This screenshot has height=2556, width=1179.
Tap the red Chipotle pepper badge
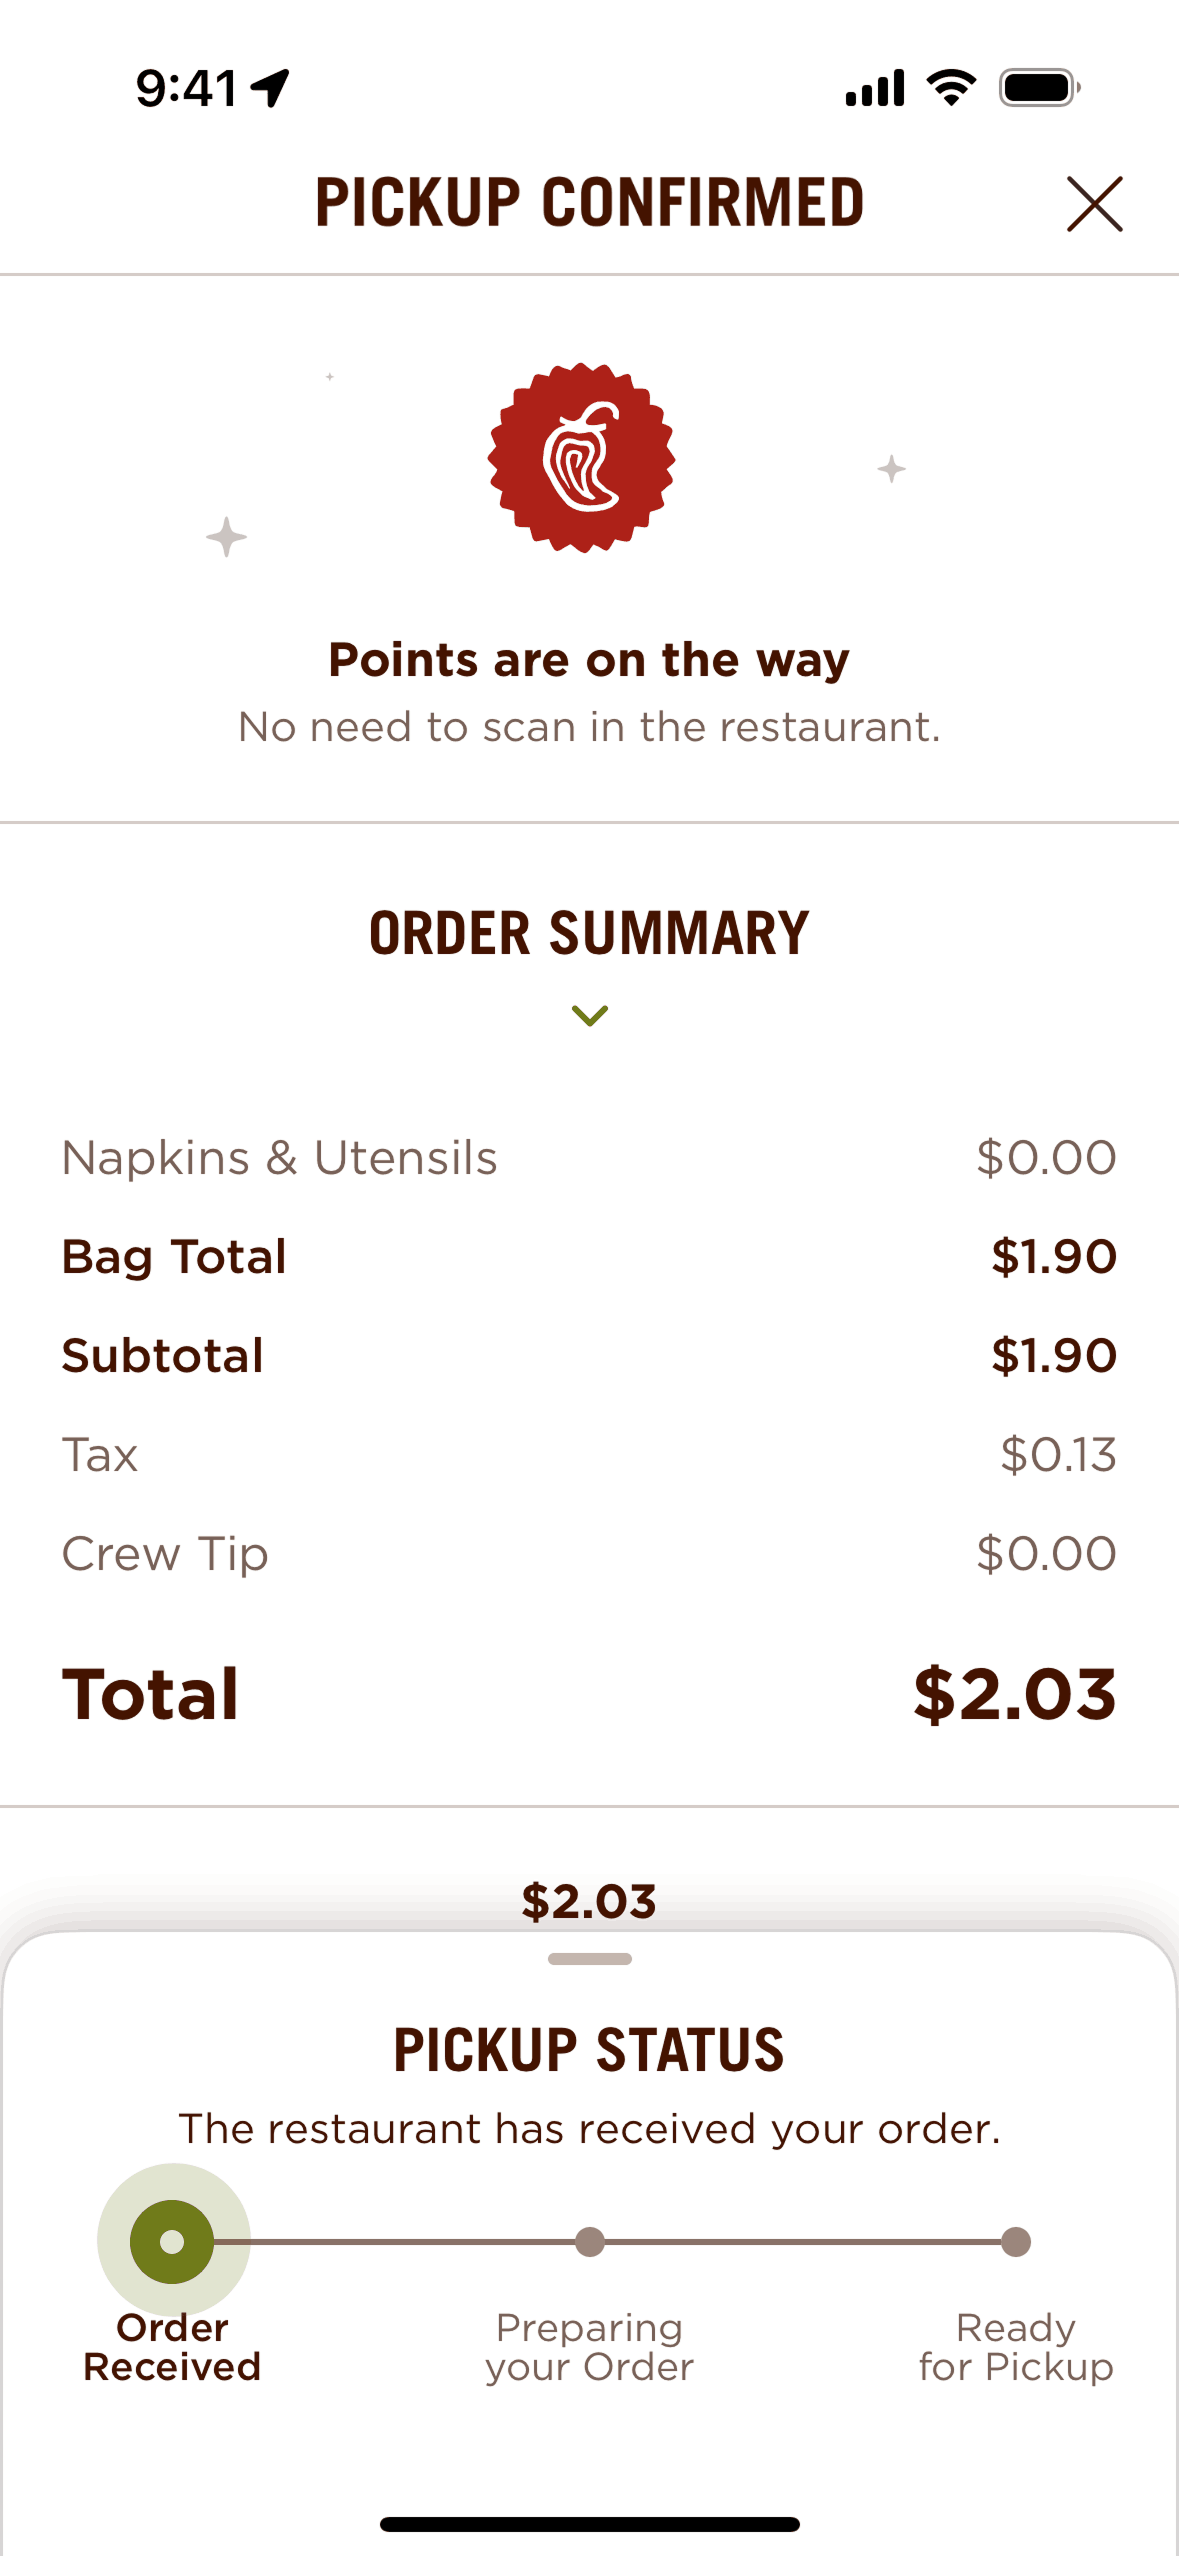click(581, 458)
